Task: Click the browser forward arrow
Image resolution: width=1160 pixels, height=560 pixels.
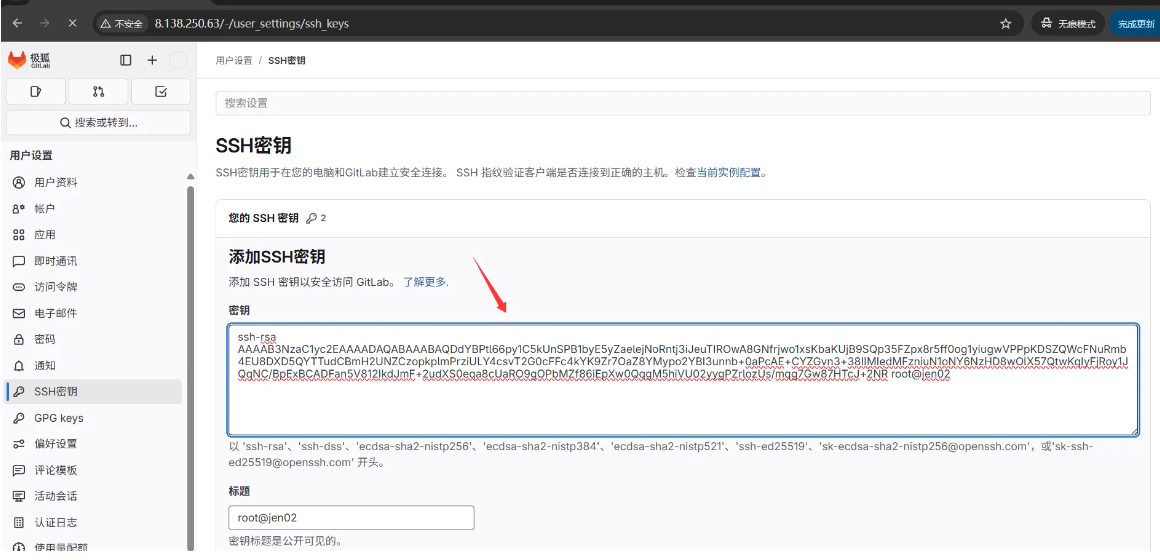Action: click(44, 24)
